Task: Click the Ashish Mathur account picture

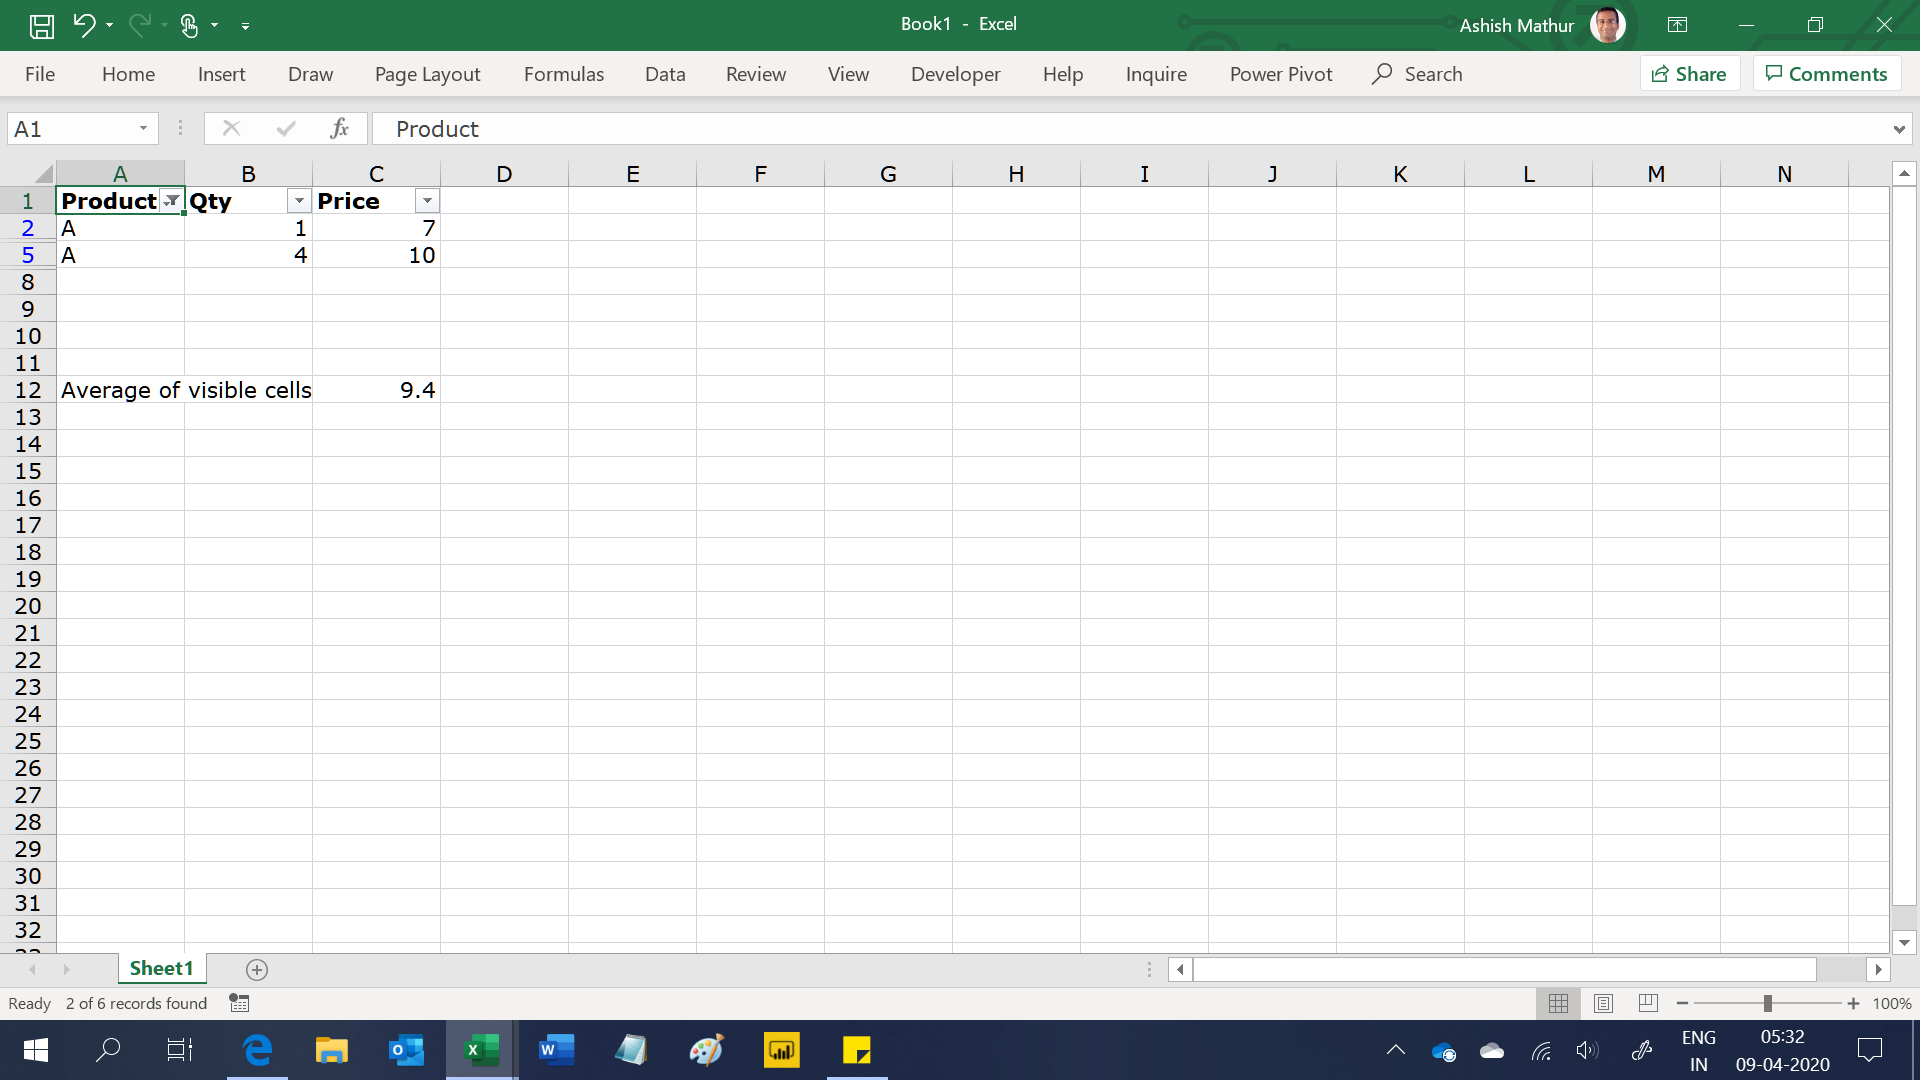Action: [x=1608, y=25]
